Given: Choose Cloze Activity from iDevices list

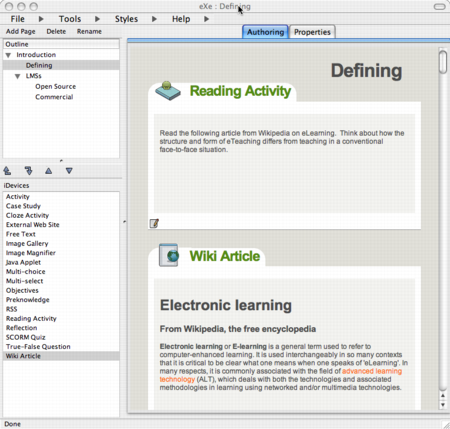Looking at the screenshot, I should click(x=27, y=215).
